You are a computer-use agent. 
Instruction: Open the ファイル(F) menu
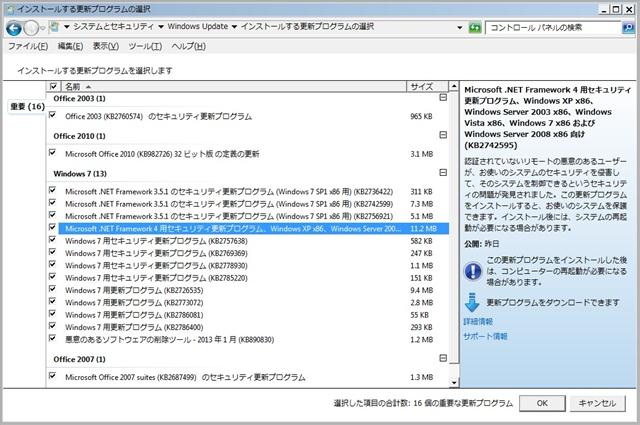tap(28, 46)
